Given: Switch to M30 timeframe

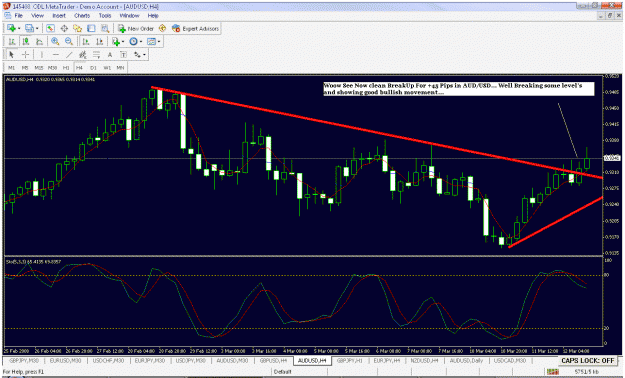Looking at the screenshot, I should coord(53,68).
